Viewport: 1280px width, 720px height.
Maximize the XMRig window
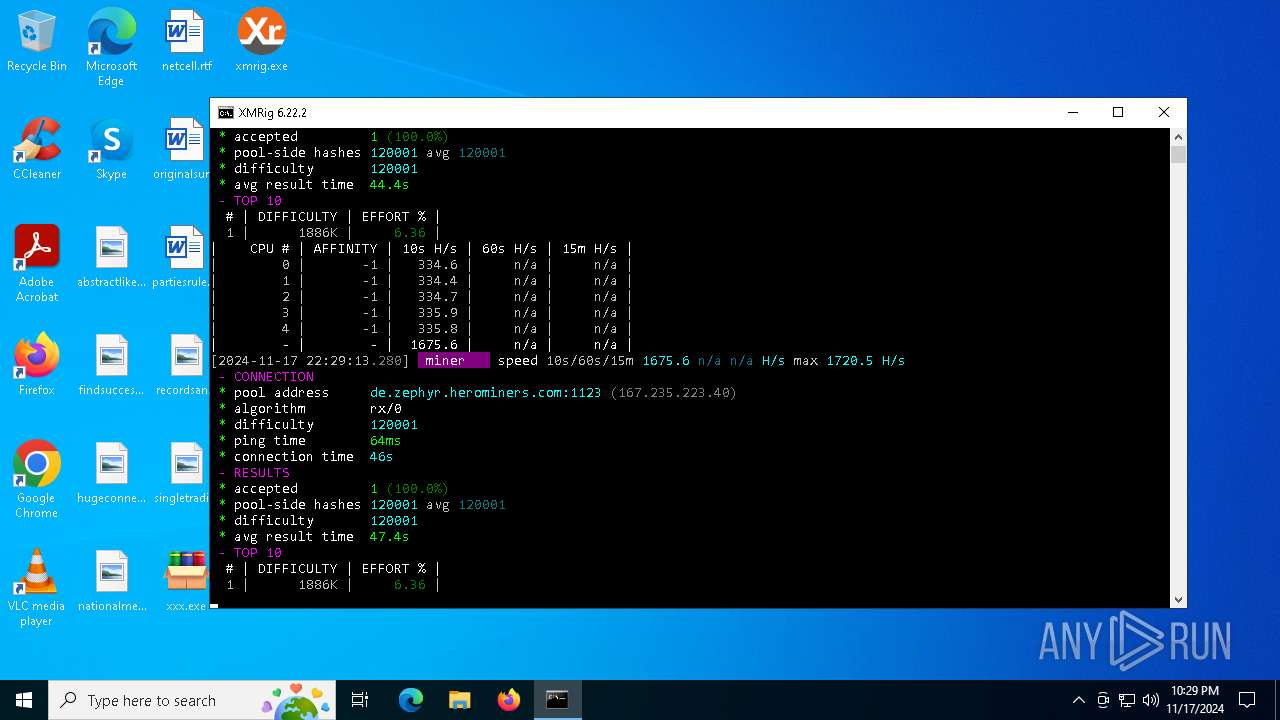1118,113
